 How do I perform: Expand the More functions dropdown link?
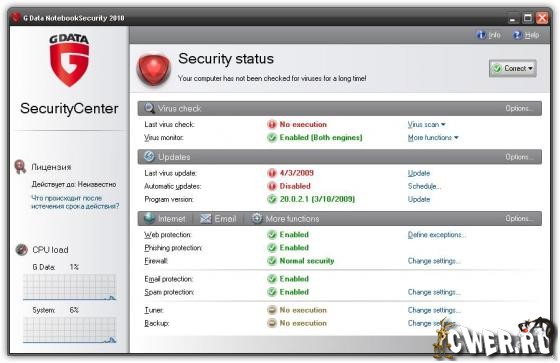click(433, 138)
